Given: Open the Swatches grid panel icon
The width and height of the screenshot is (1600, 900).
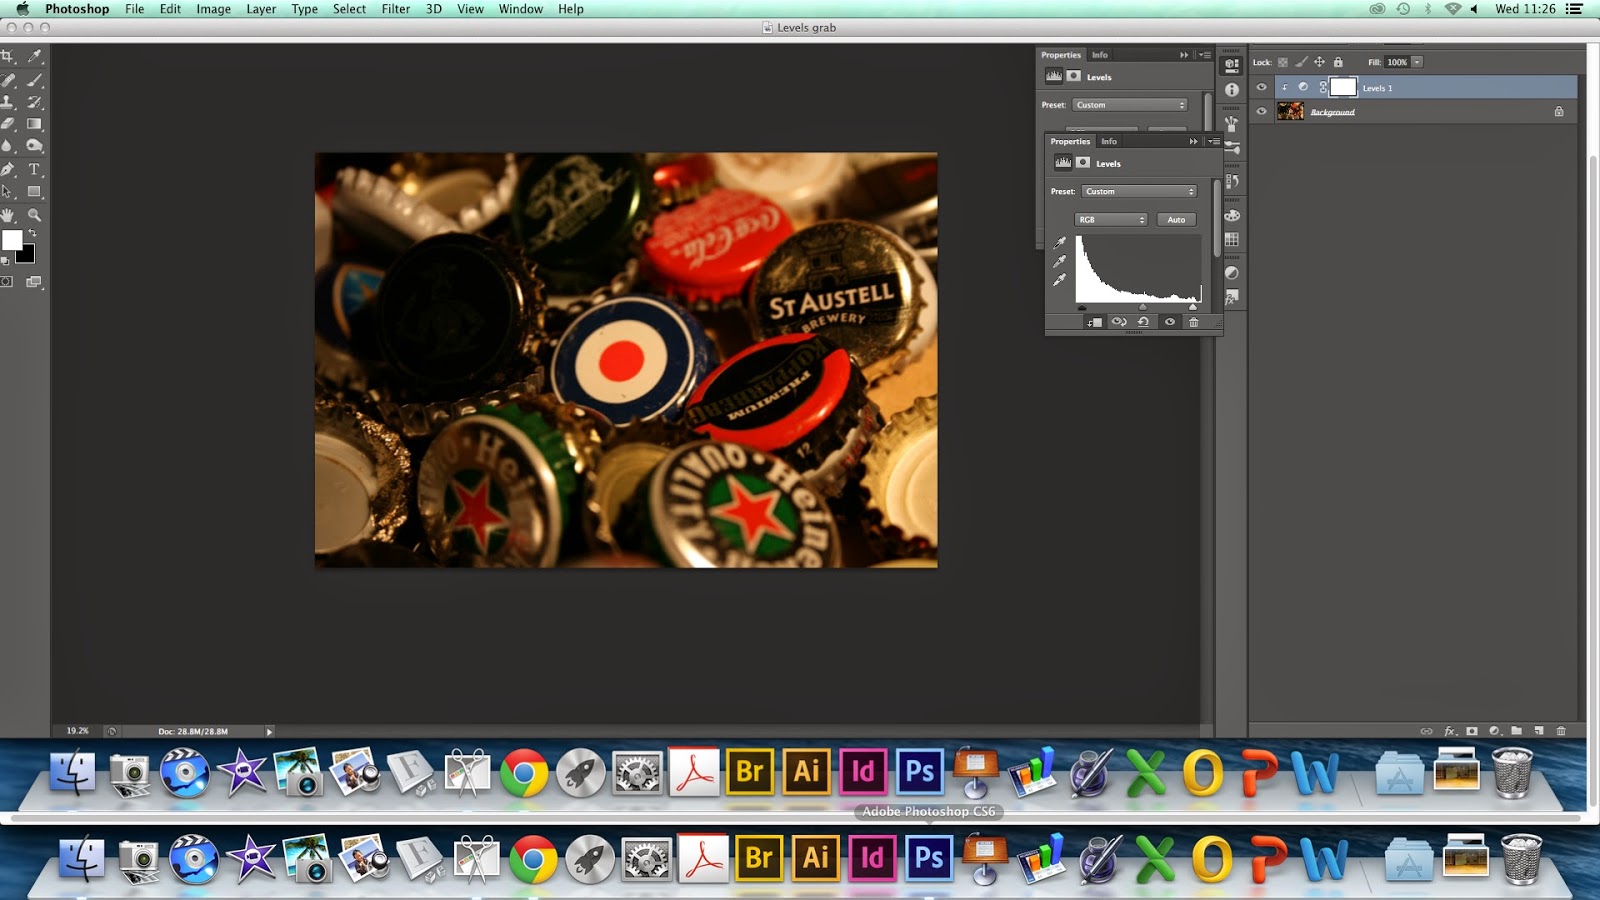Looking at the screenshot, I should (1232, 239).
